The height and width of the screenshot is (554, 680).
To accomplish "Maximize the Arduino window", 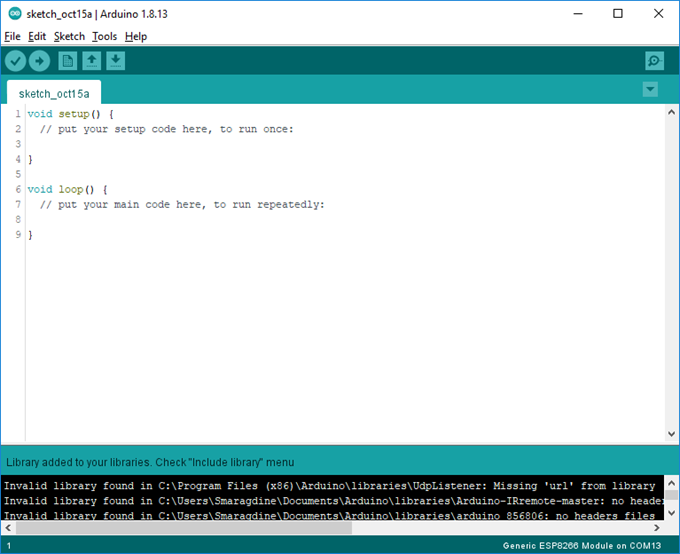I will tap(618, 14).
